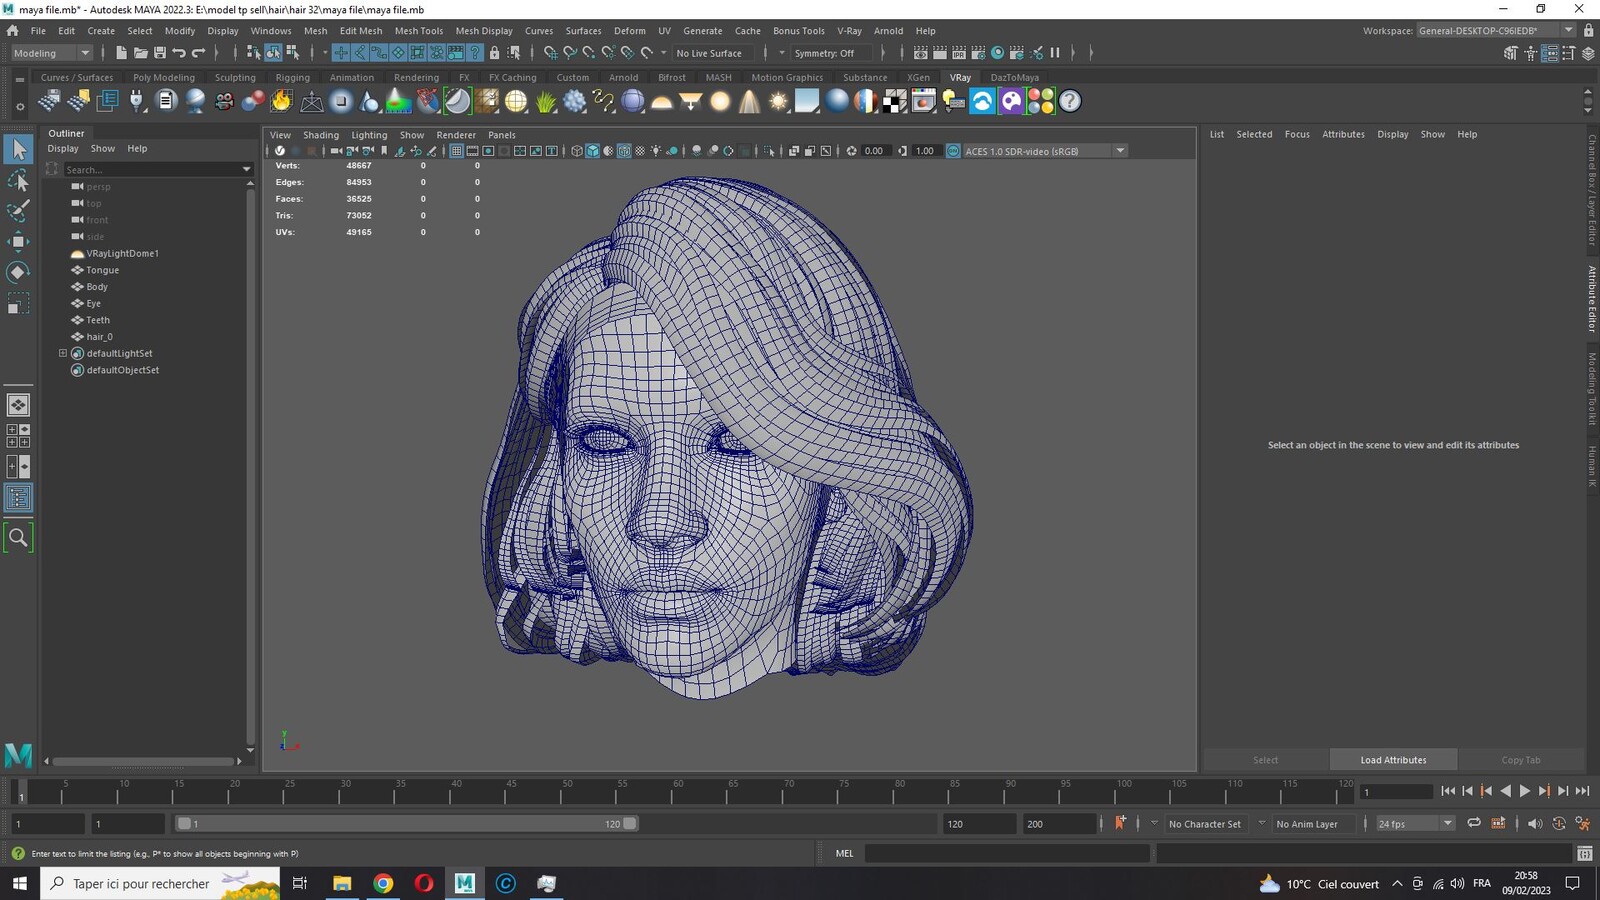Open the Mesh Tools menu
Image resolution: width=1600 pixels, height=900 pixels.
[419, 31]
